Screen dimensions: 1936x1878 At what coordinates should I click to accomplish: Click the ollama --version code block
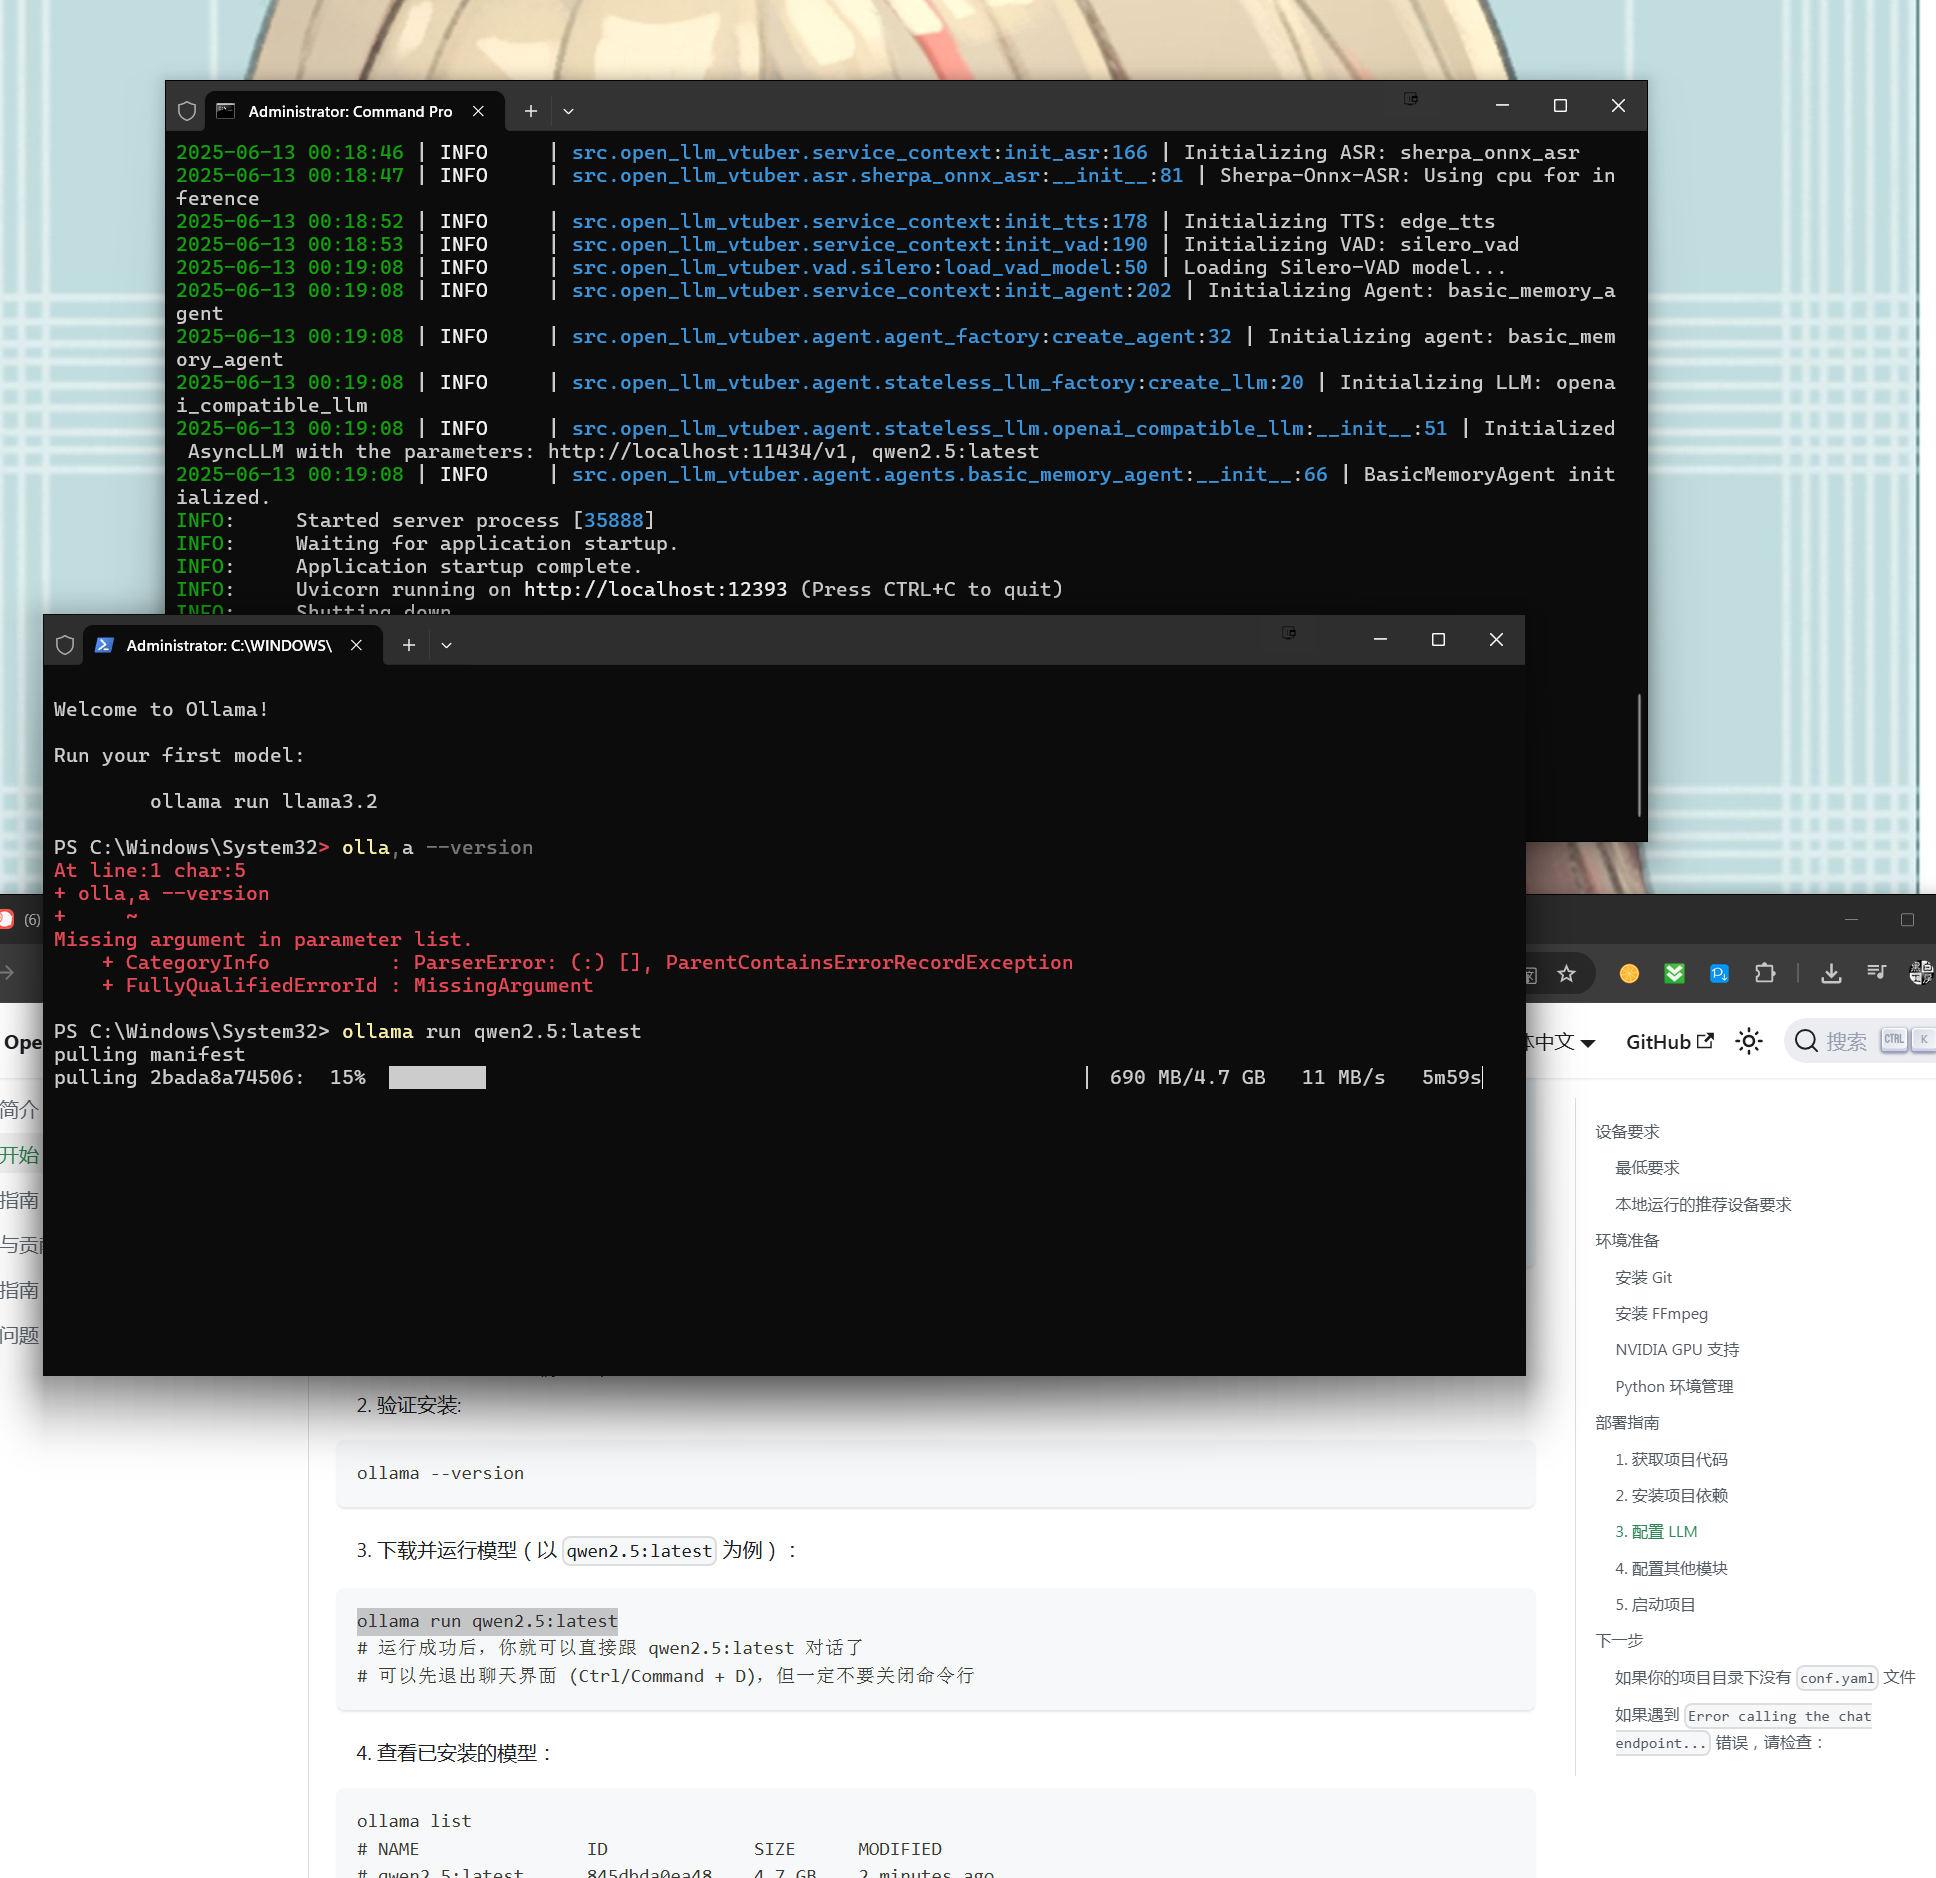pyautogui.click(x=935, y=1473)
